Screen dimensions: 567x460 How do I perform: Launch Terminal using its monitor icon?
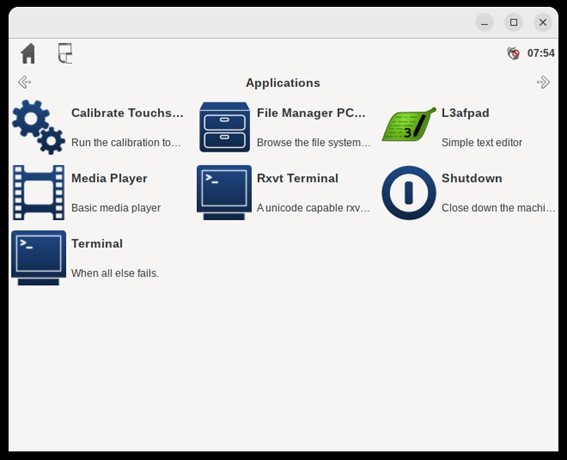click(39, 258)
